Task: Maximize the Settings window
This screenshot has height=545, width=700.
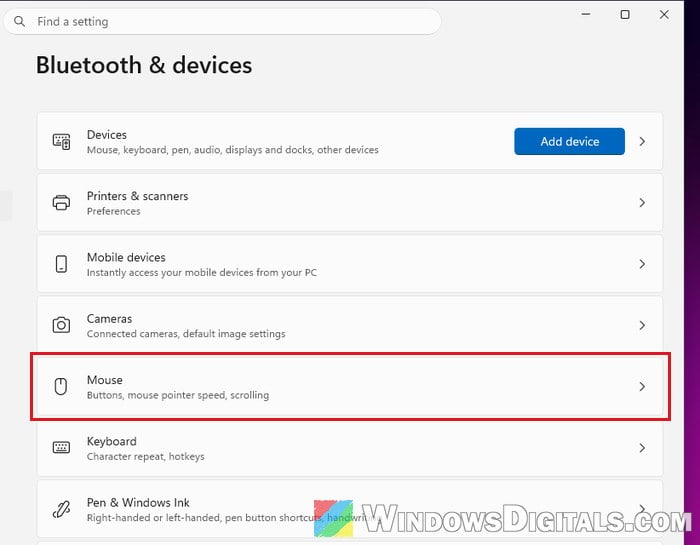Action: (x=625, y=14)
